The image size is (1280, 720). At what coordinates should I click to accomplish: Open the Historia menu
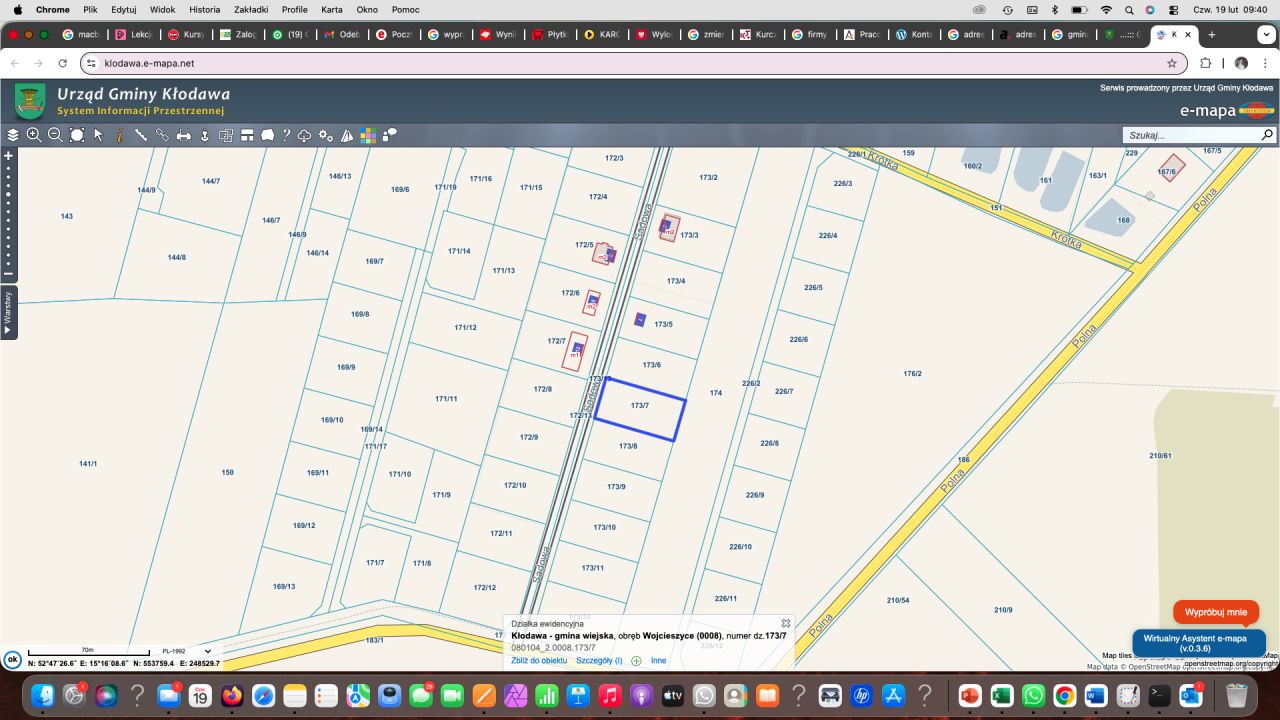(204, 9)
